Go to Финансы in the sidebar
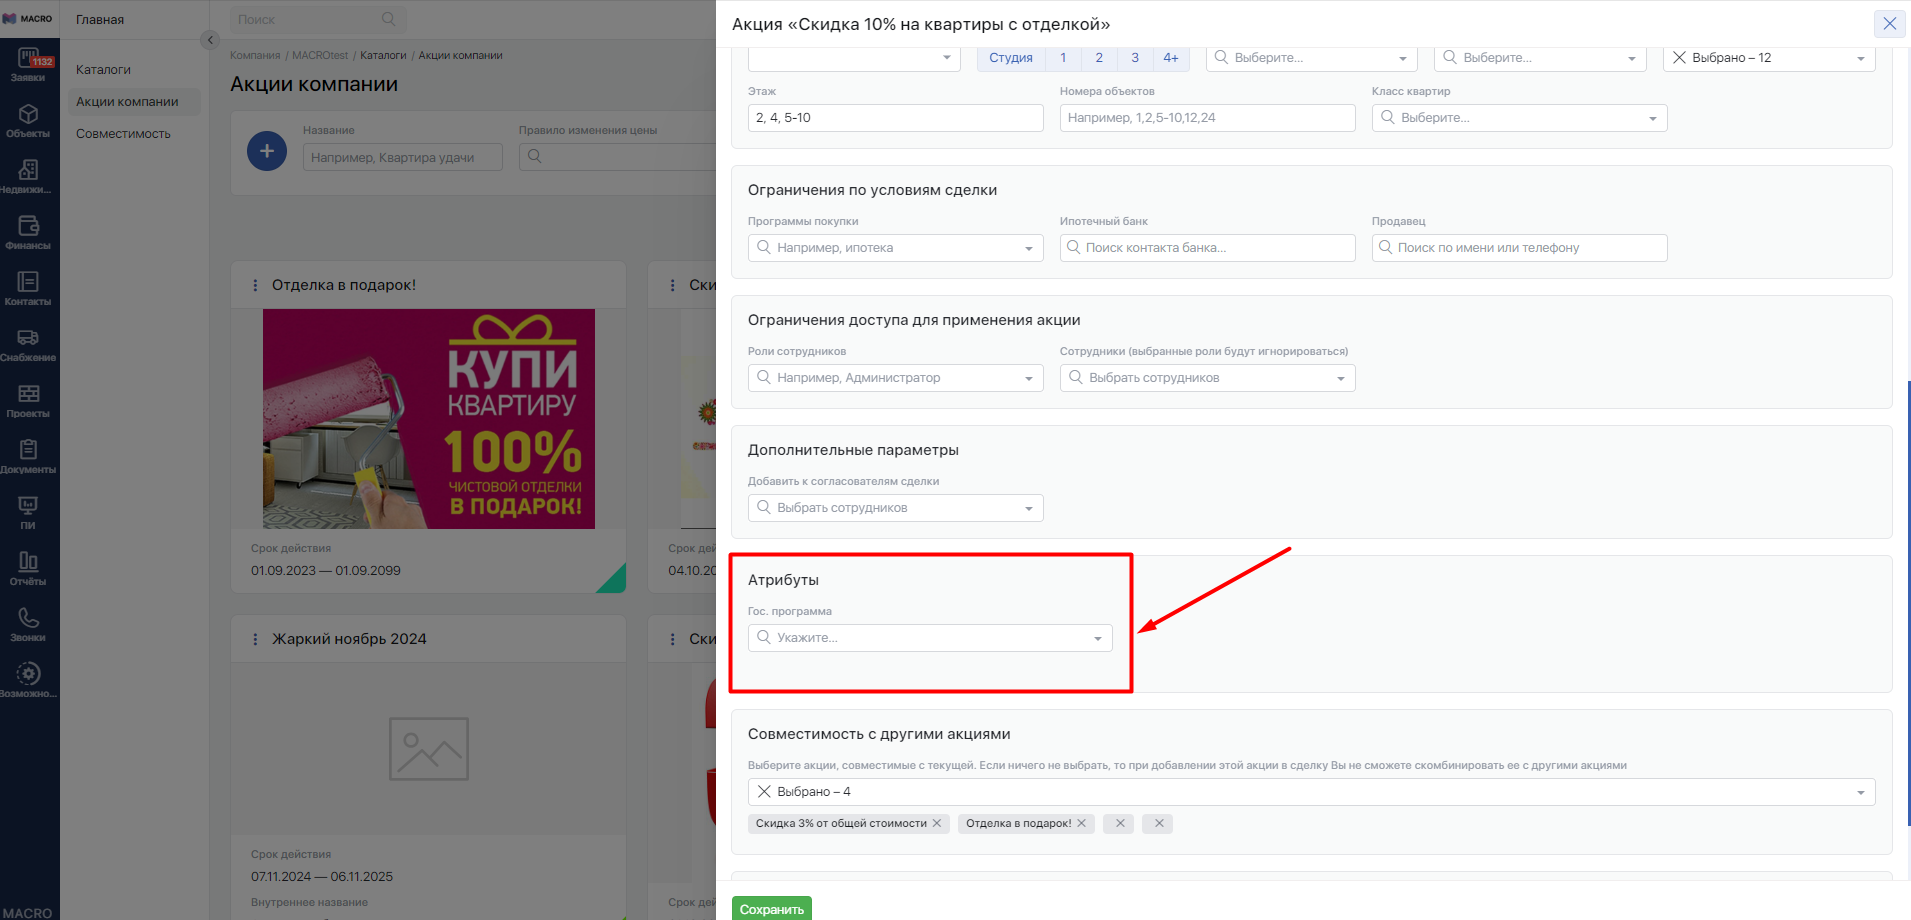 (x=28, y=233)
